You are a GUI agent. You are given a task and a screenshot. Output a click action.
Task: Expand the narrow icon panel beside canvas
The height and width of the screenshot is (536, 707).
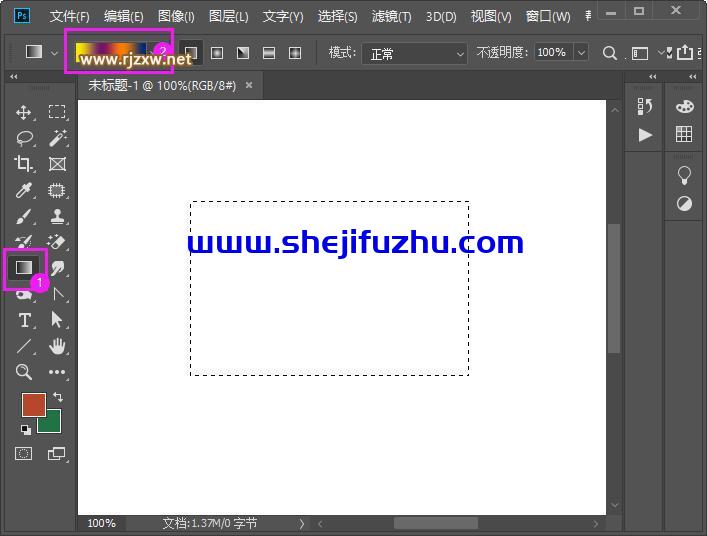(x=652, y=77)
